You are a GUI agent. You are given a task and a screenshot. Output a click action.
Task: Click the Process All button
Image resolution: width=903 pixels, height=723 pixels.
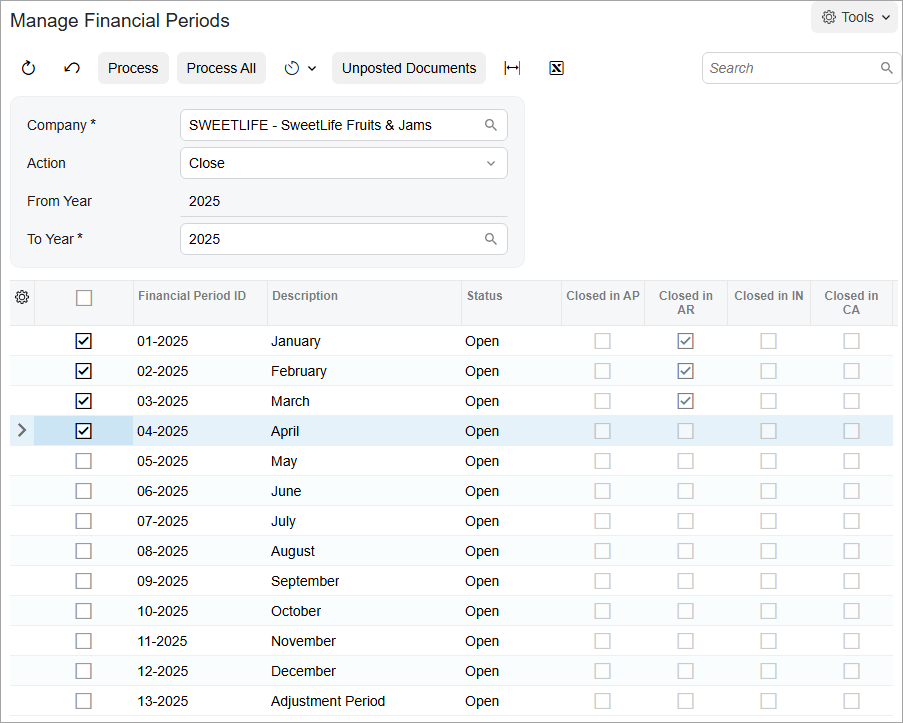tap(221, 68)
